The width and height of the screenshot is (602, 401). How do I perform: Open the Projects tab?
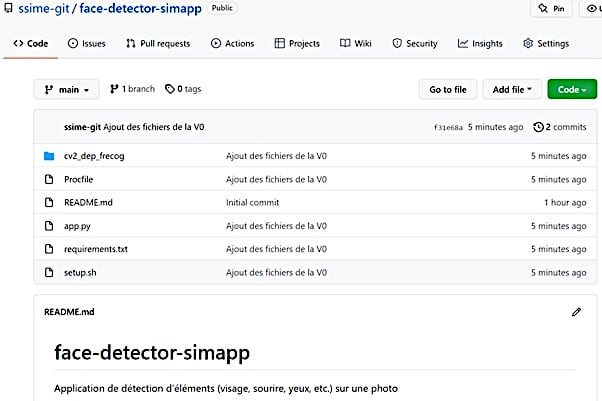tap(297, 43)
